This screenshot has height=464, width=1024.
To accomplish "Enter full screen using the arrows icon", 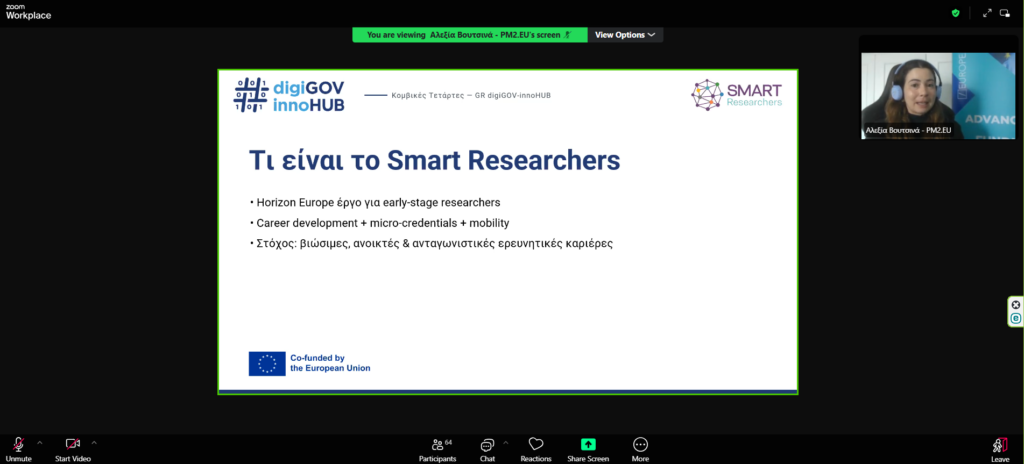I will coord(987,13).
